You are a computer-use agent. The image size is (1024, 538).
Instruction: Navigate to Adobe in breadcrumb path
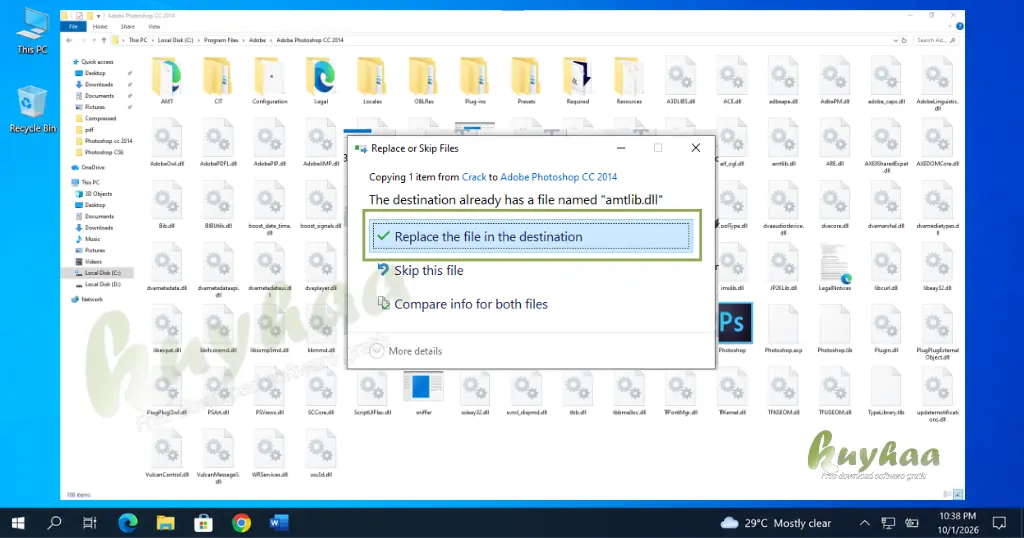click(257, 40)
